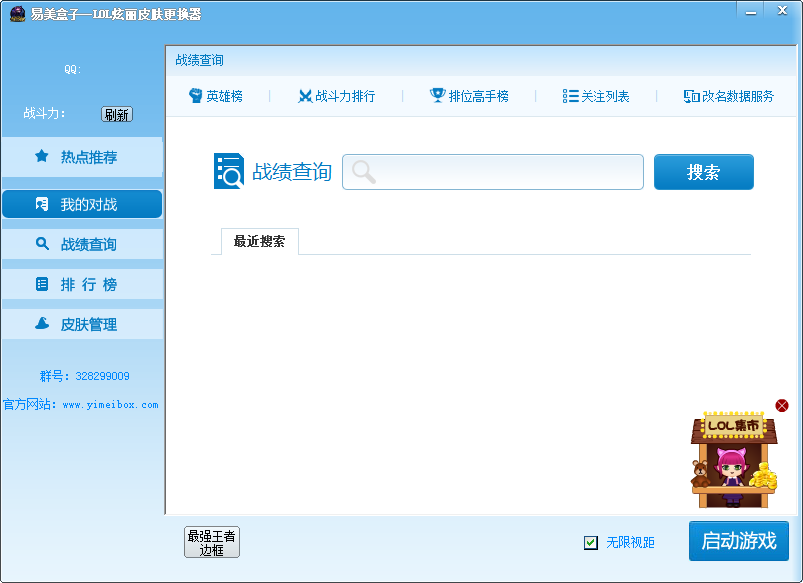Click the 启动游戏 button

click(738, 541)
